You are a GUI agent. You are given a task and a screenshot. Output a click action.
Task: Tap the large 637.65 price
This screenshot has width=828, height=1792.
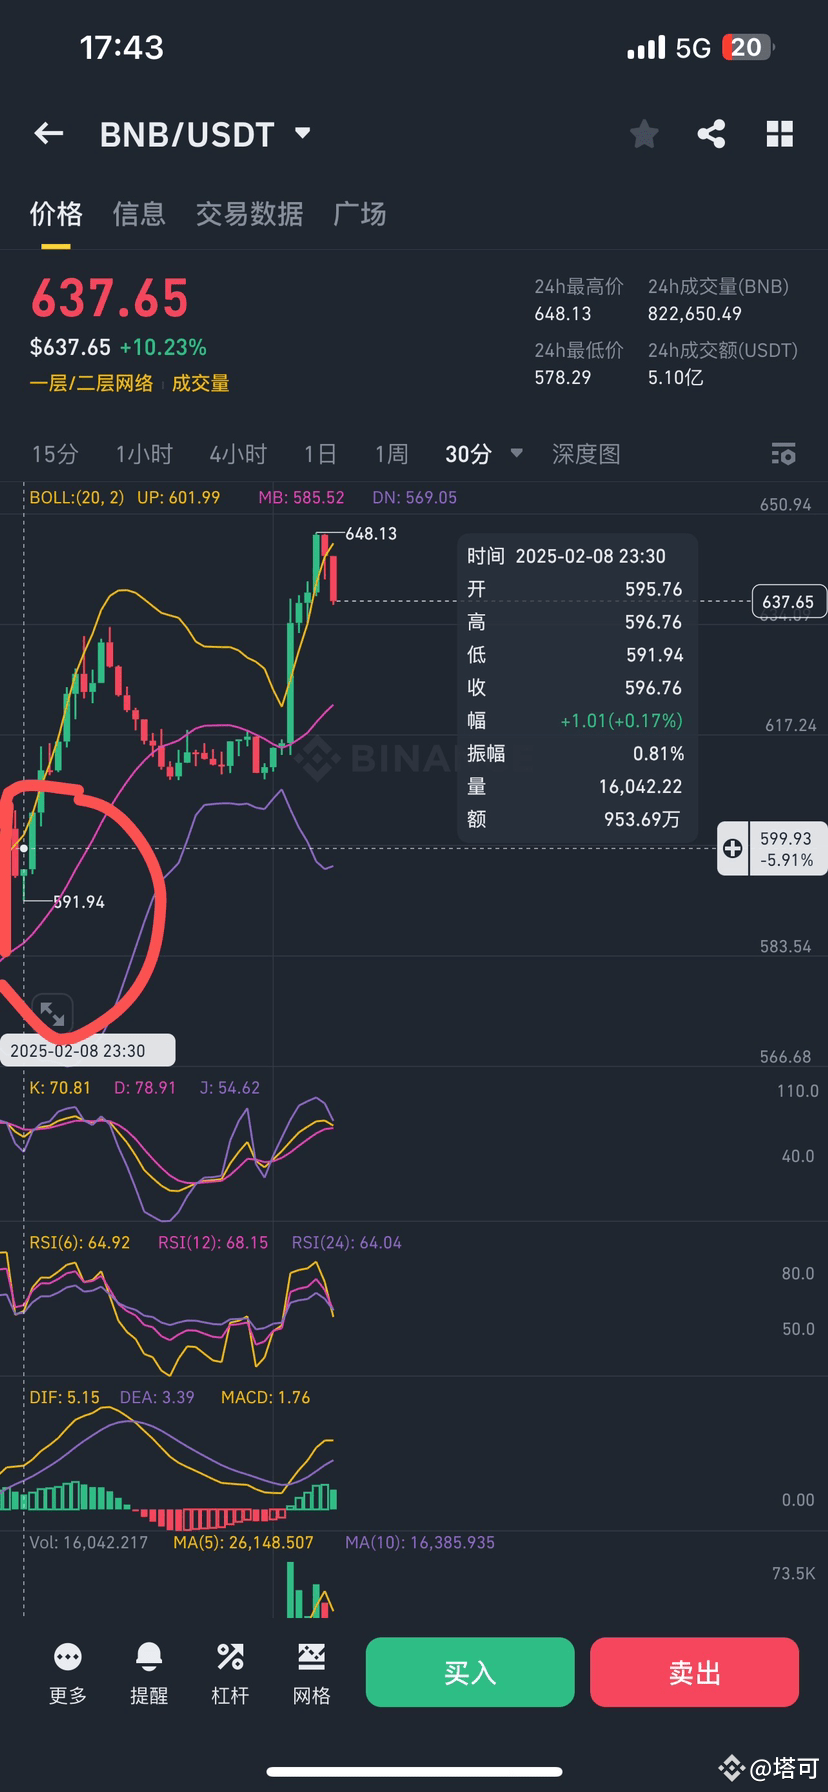coord(109,298)
